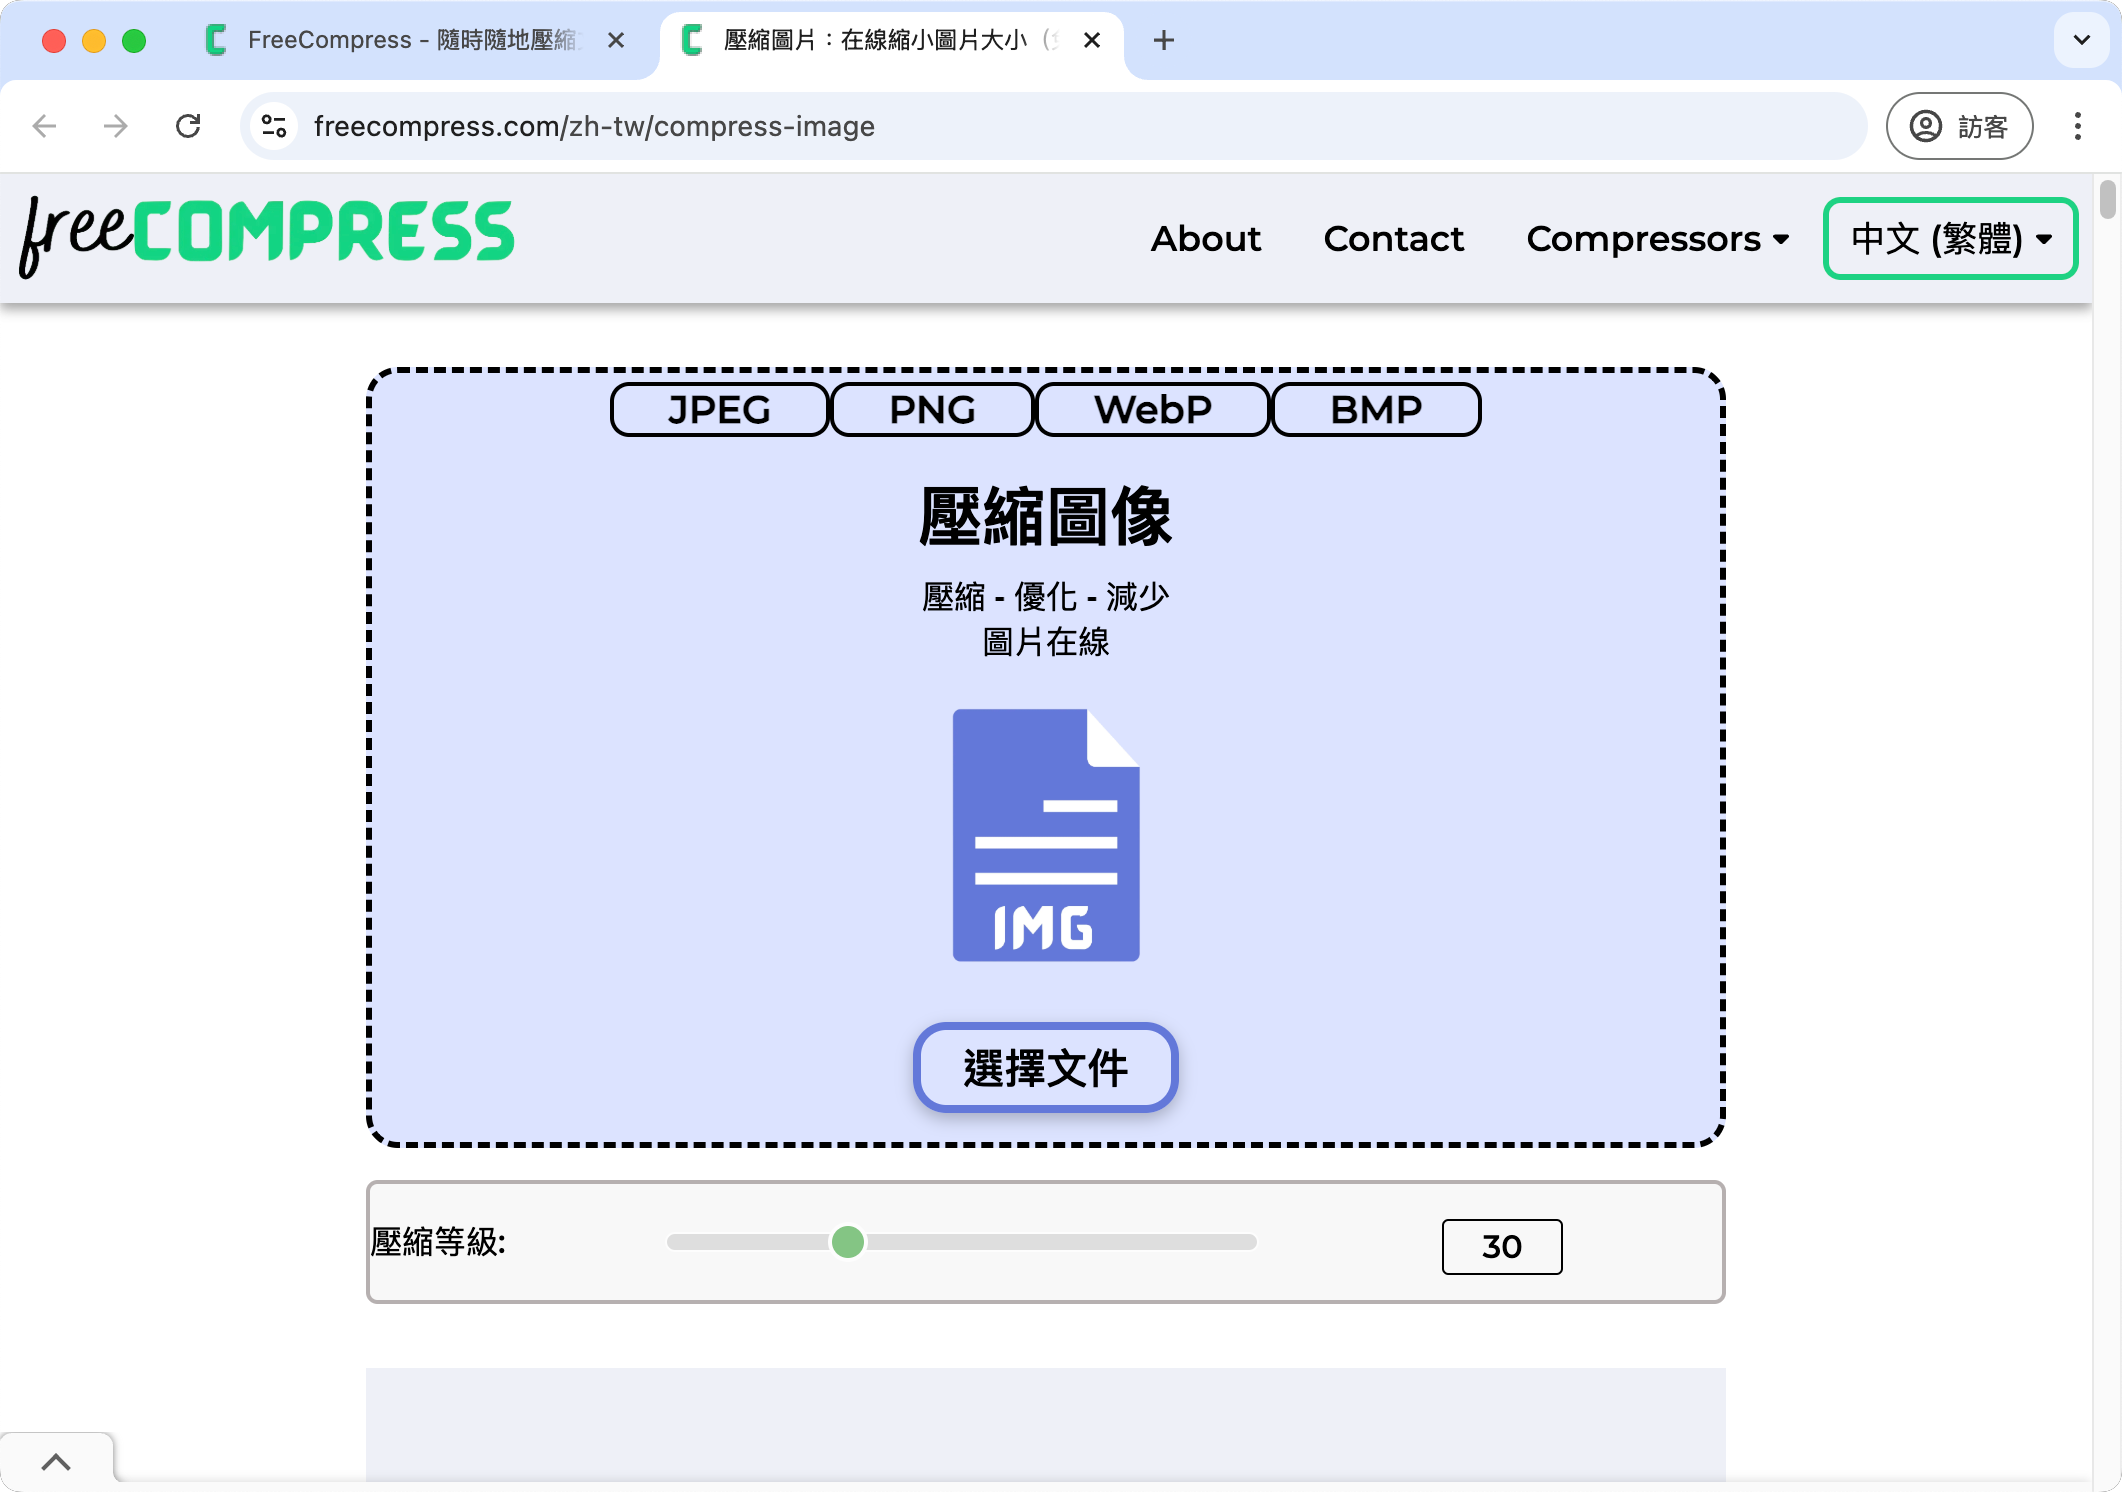This screenshot has width=2122, height=1492.
Task: Open the Contact page
Action: [1393, 238]
